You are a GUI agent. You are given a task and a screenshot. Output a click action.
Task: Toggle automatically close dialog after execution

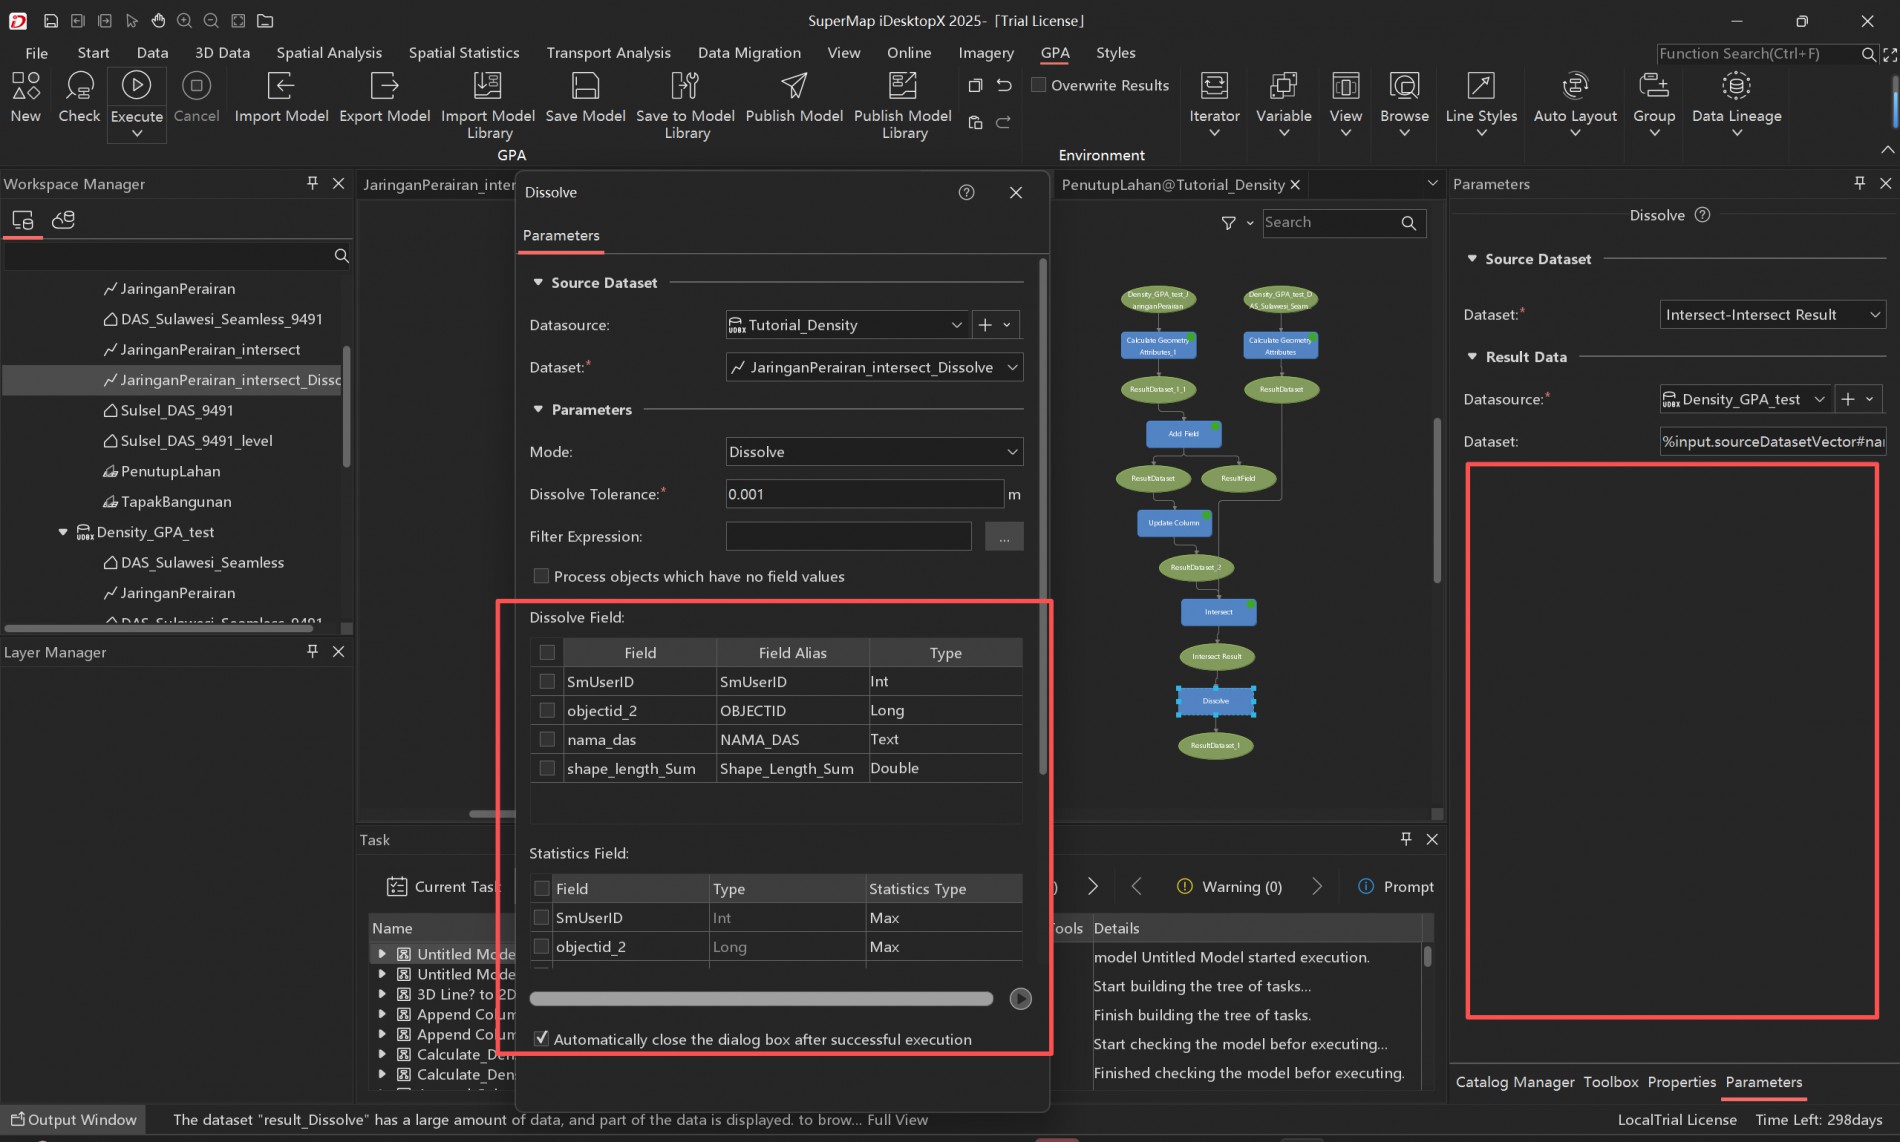pyautogui.click(x=541, y=1039)
